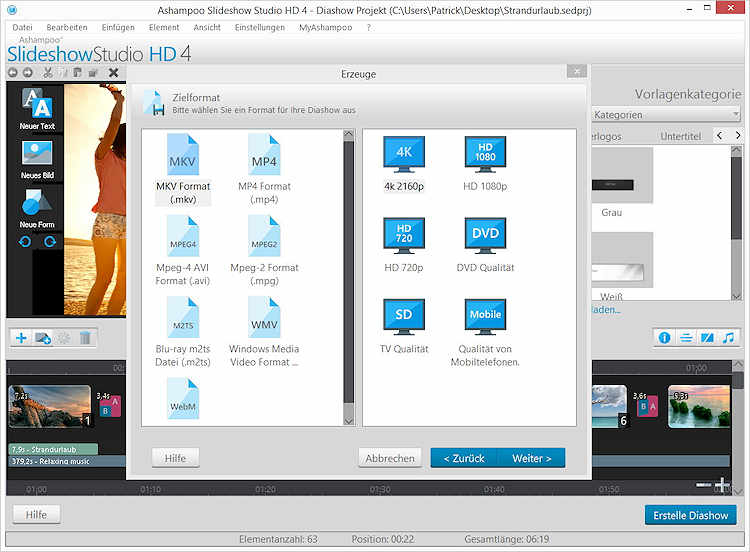Open the Kategorien dropdown
Screen dimensions: 750x552
(x=666, y=115)
